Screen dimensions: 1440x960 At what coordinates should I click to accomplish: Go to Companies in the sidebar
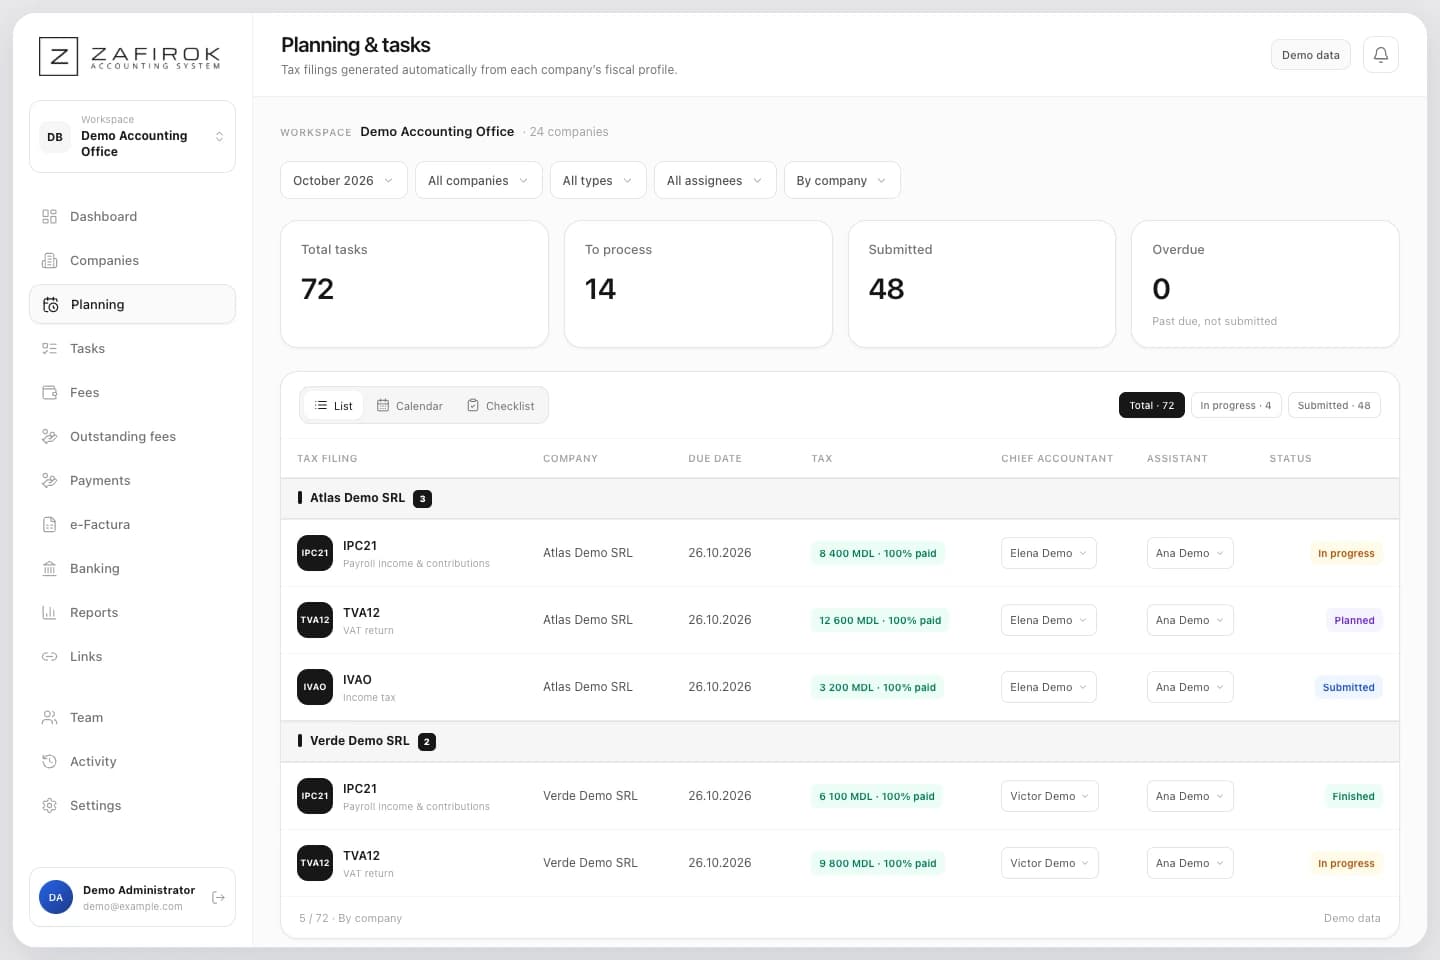pyautogui.click(x=133, y=261)
